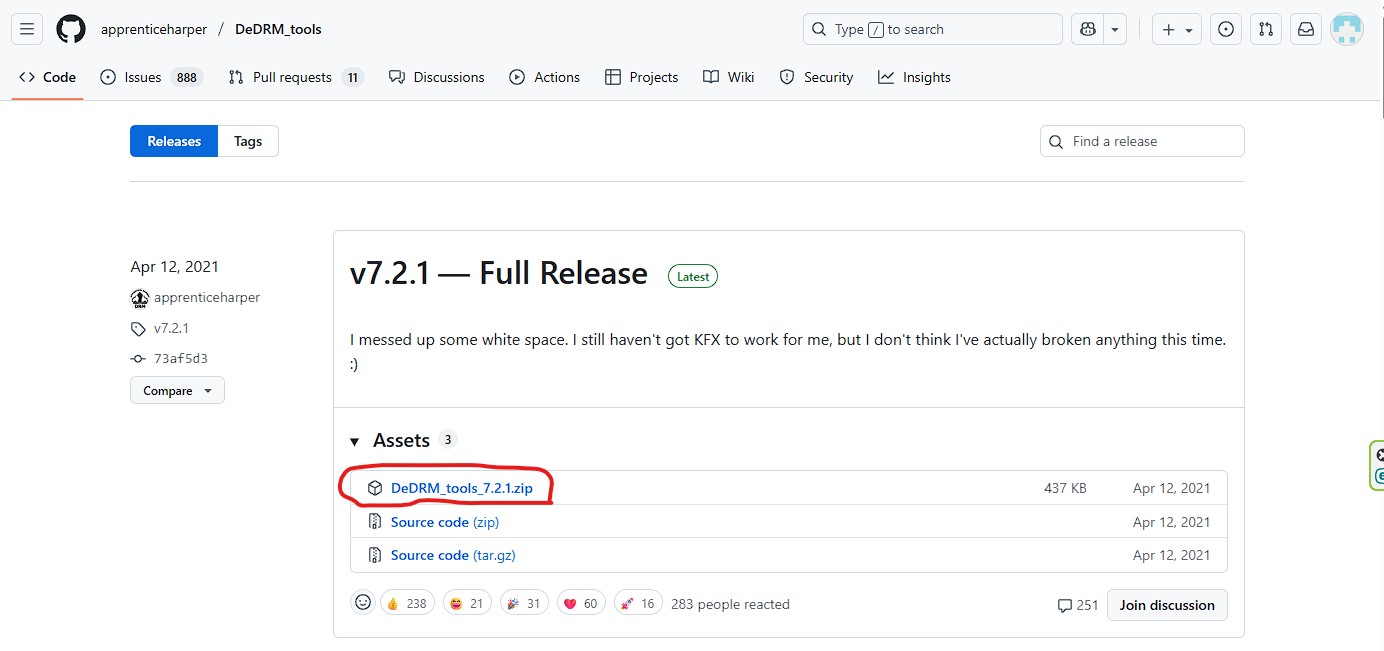The height and width of the screenshot is (651, 1384).
Task: Open commit 73af5d3 link
Action: pyautogui.click(x=180, y=358)
